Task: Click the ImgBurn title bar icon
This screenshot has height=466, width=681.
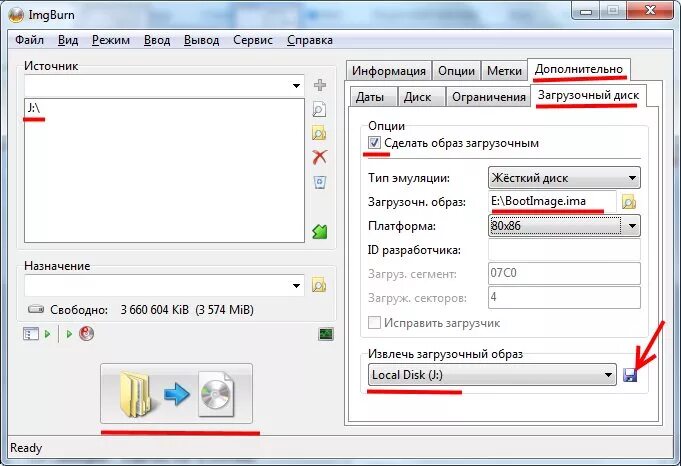Action: pyautogui.click(x=16, y=15)
